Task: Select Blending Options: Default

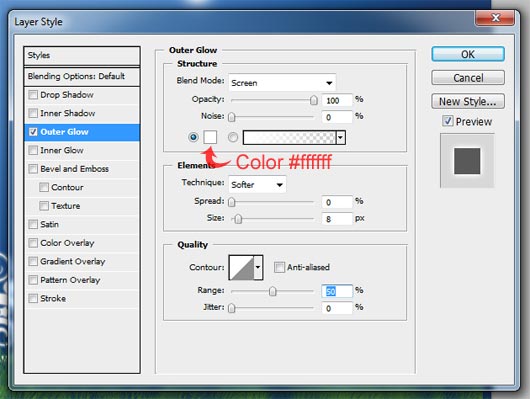Action: point(82,76)
